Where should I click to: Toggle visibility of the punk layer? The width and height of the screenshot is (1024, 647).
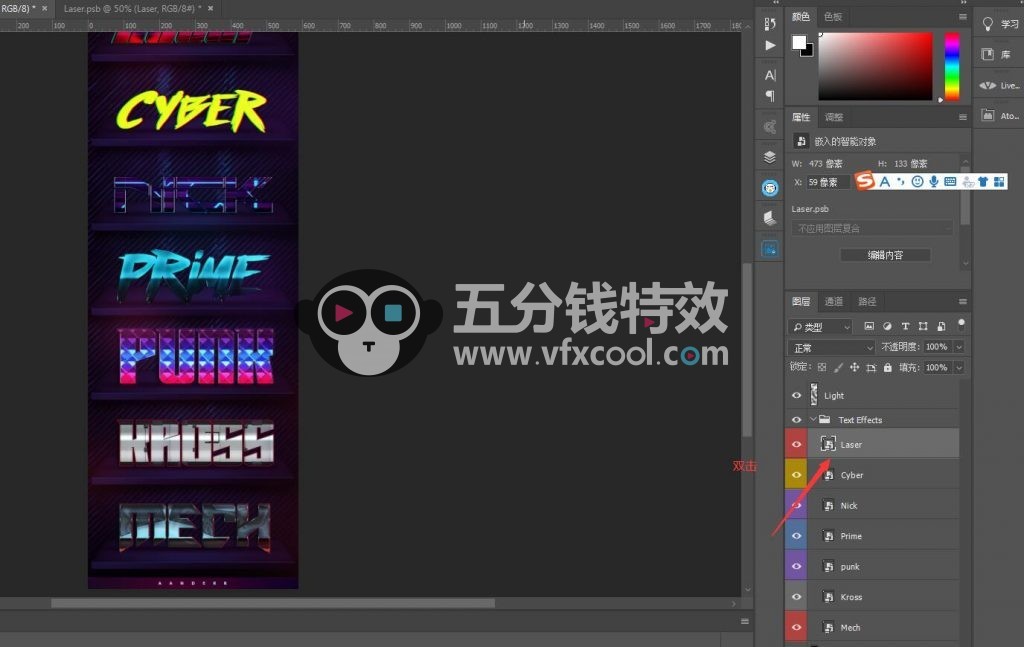coord(796,566)
